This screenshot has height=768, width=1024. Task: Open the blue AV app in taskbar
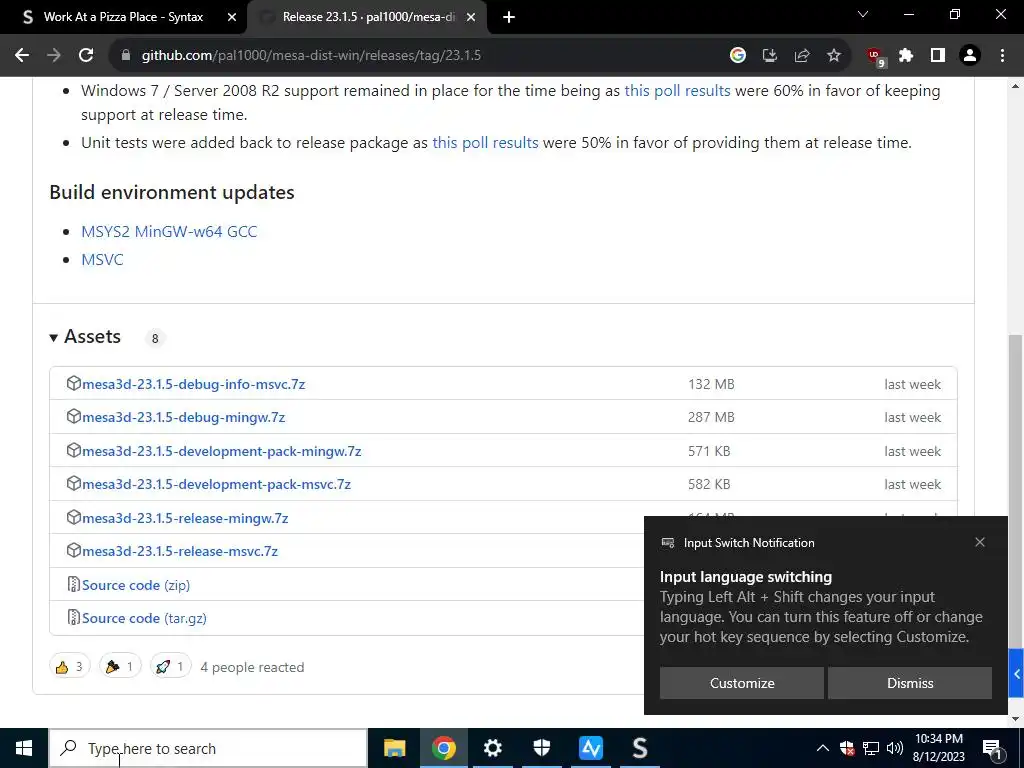click(590, 748)
